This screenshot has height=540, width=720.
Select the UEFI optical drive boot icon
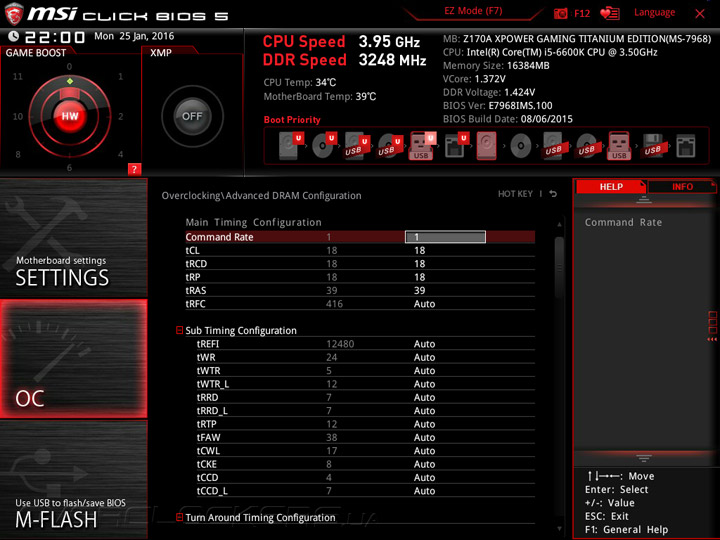click(x=324, y=146)
